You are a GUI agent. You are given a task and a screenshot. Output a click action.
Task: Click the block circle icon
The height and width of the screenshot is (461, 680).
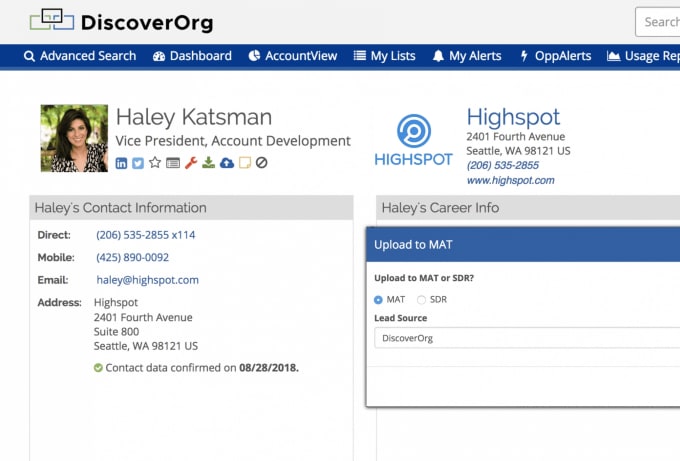262,163
